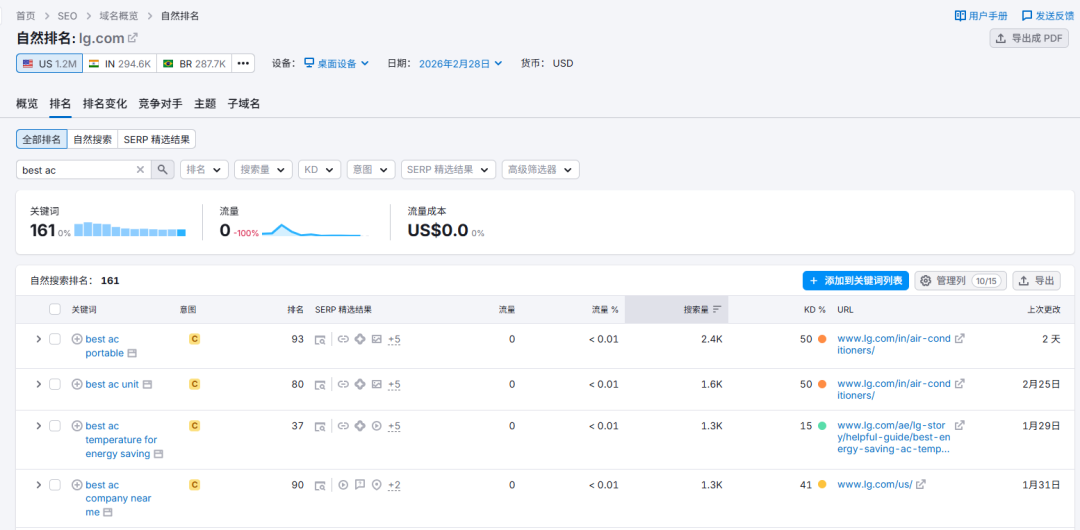Open more countries ellipsis button
Screen dimensions: 1080x530
pos(242,63)
